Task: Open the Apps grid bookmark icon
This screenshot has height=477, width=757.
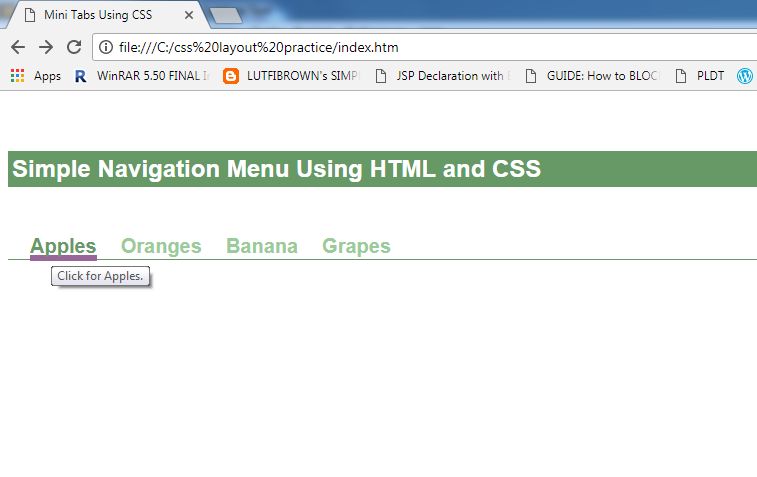Action: [17, 76]
